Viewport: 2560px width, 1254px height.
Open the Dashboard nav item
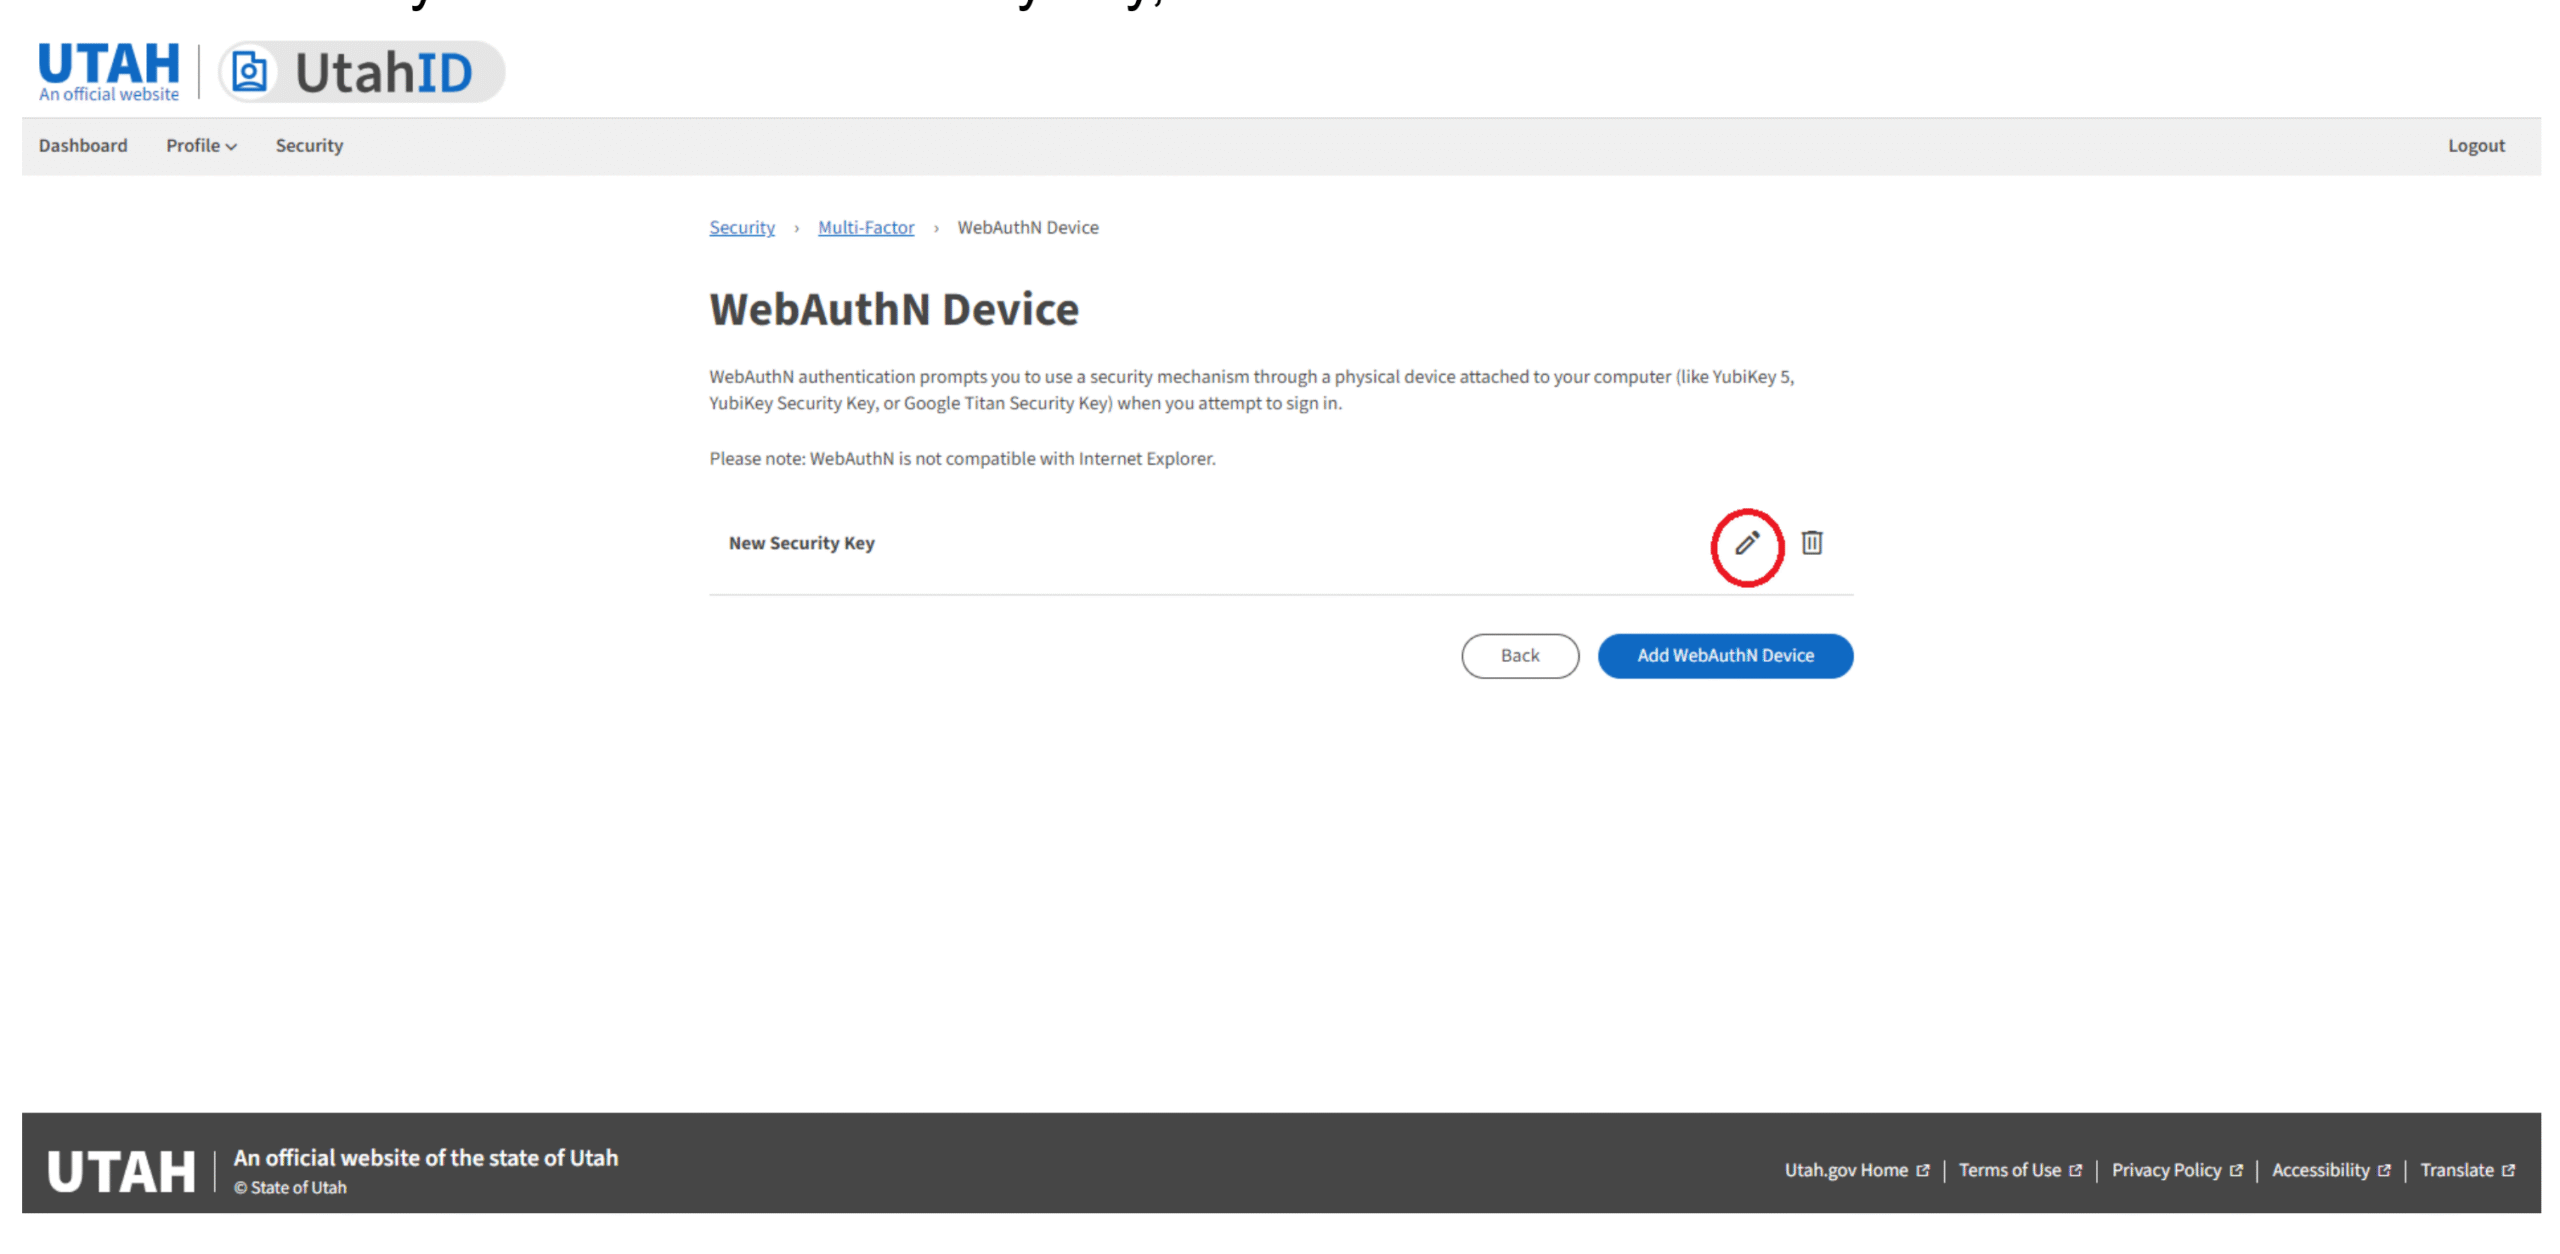tap(83, 146)
